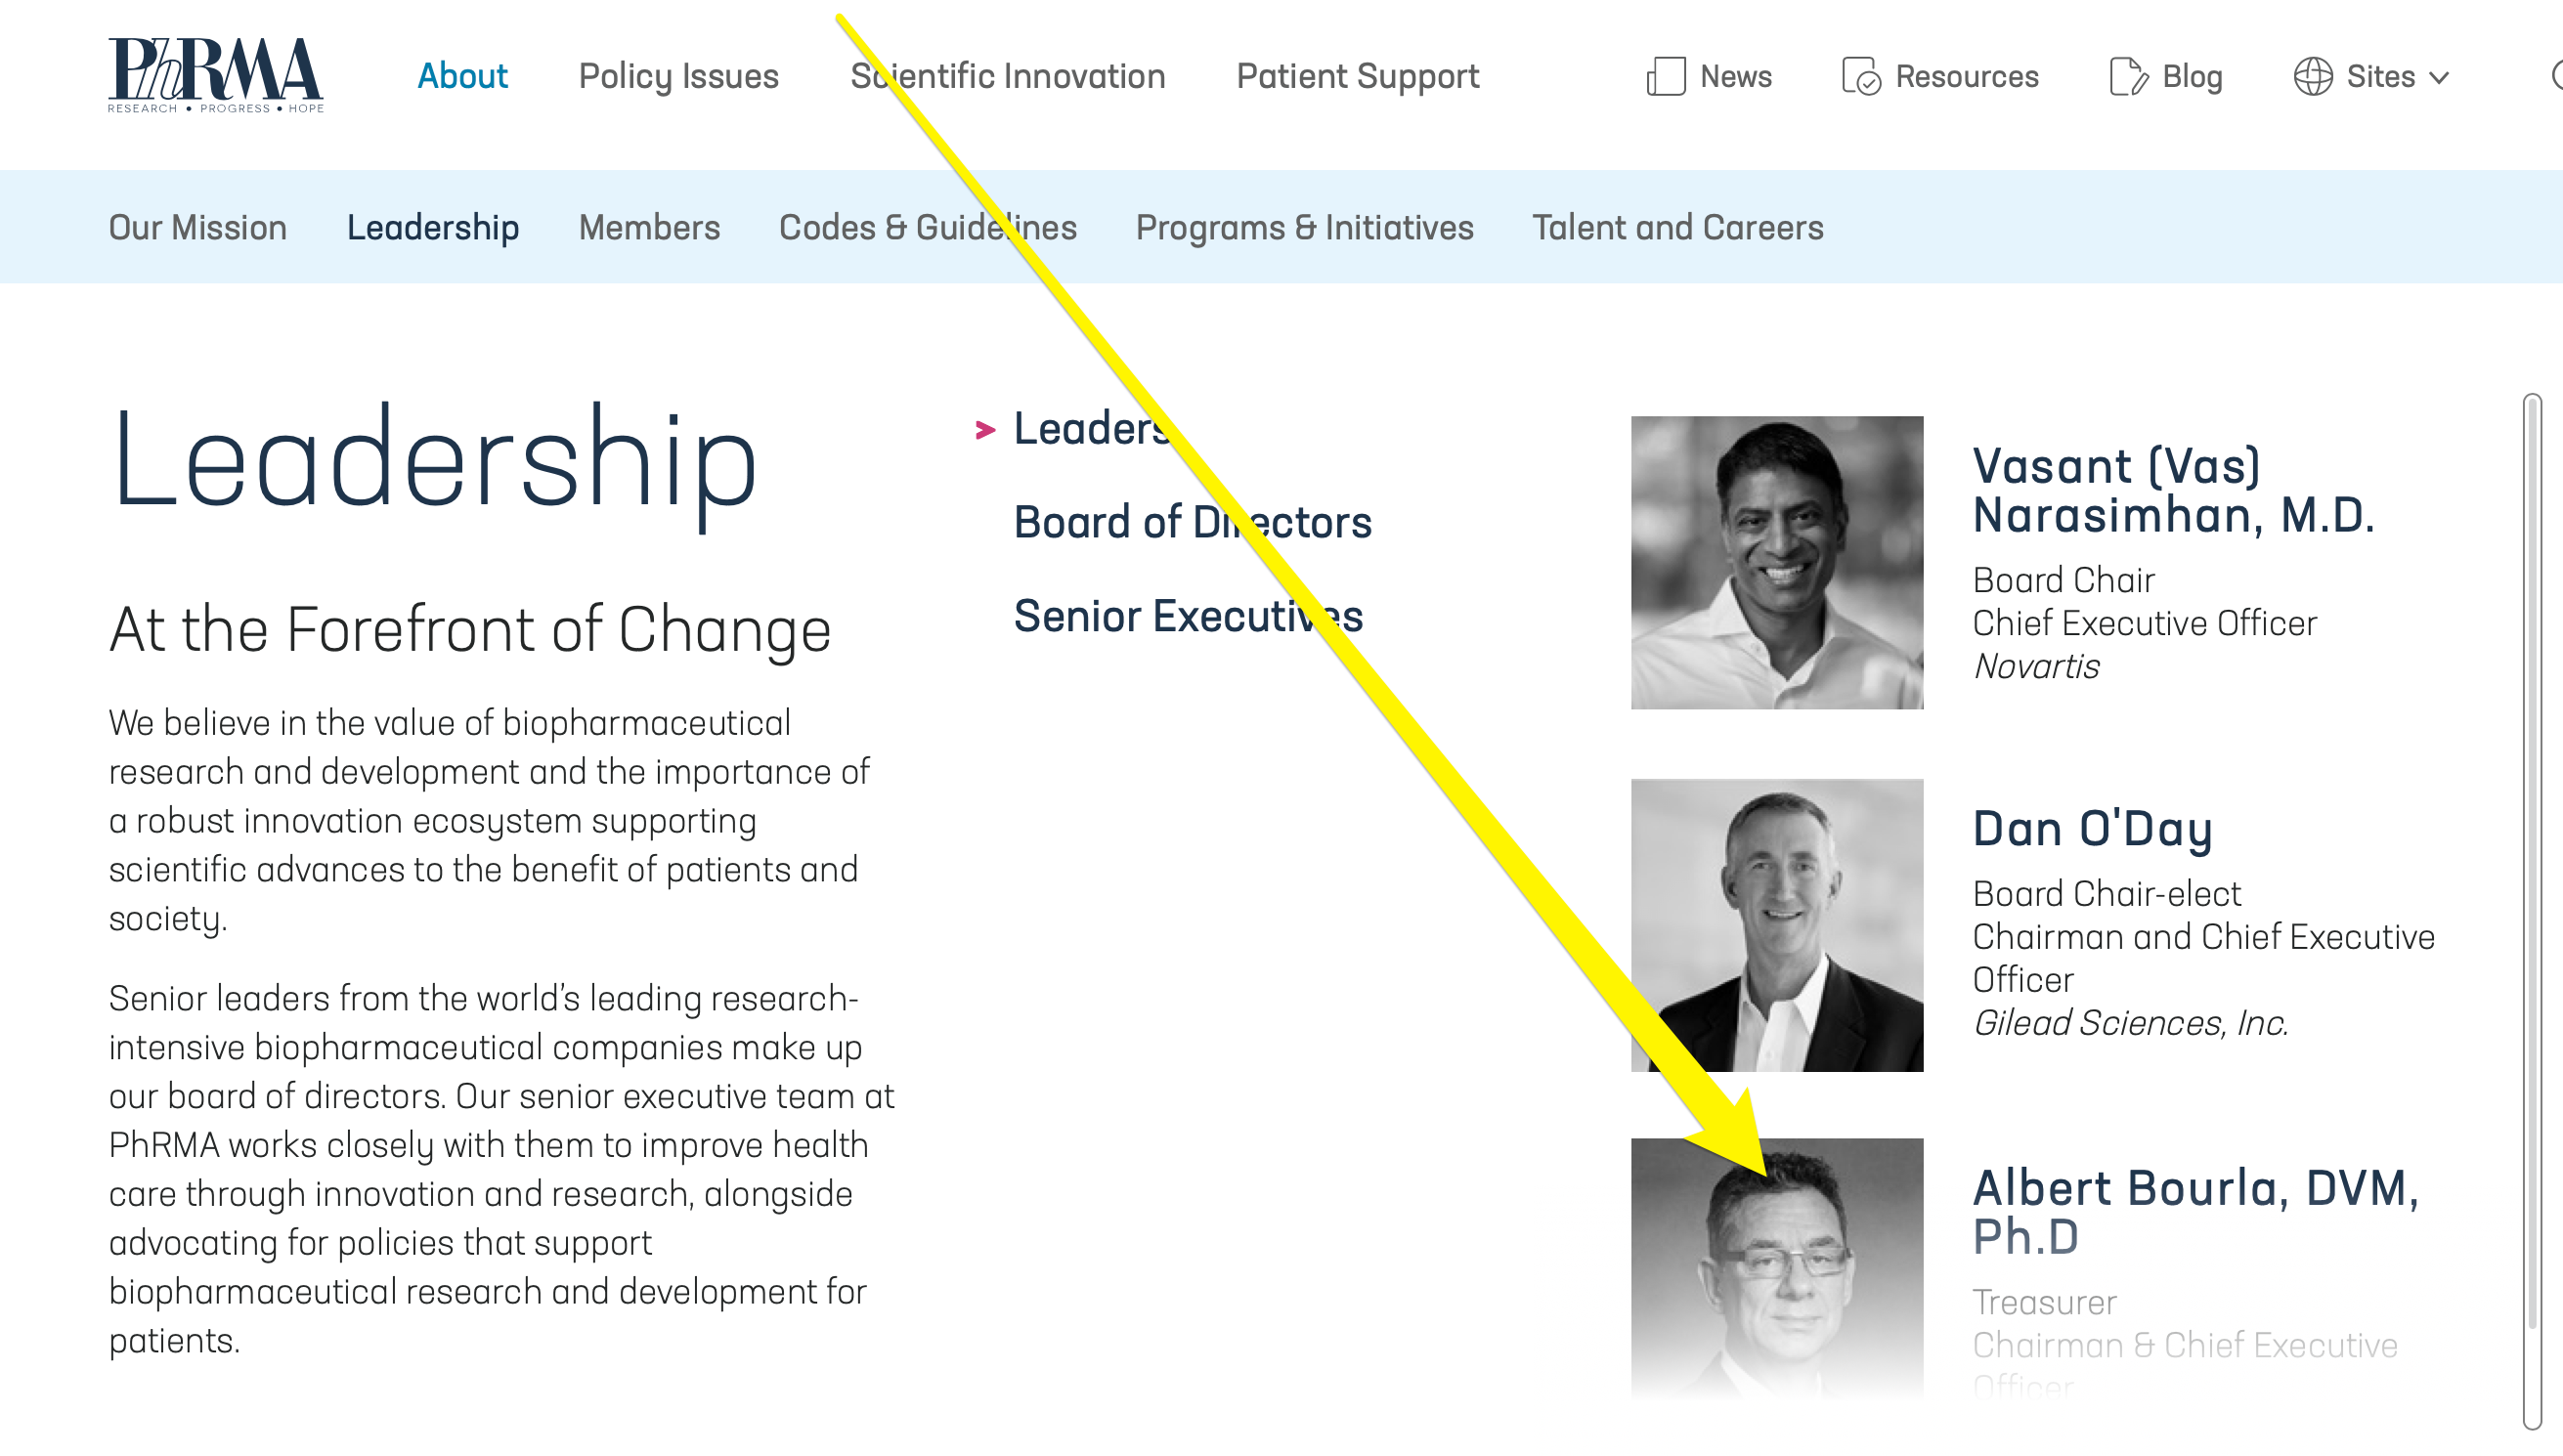Viewport: 2563px width, 1456px height.
Task: Click the pink arrow beside Leadership
Action: point(985,430)
